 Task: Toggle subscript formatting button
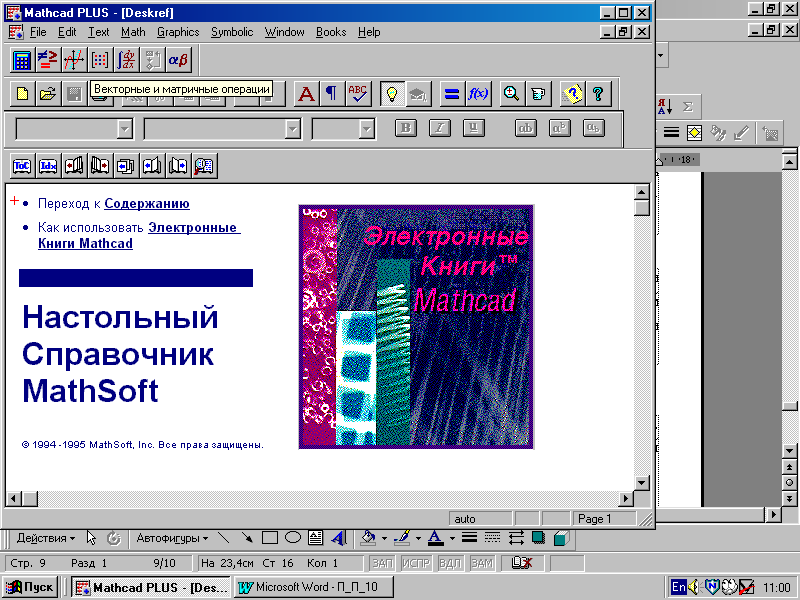593,128
